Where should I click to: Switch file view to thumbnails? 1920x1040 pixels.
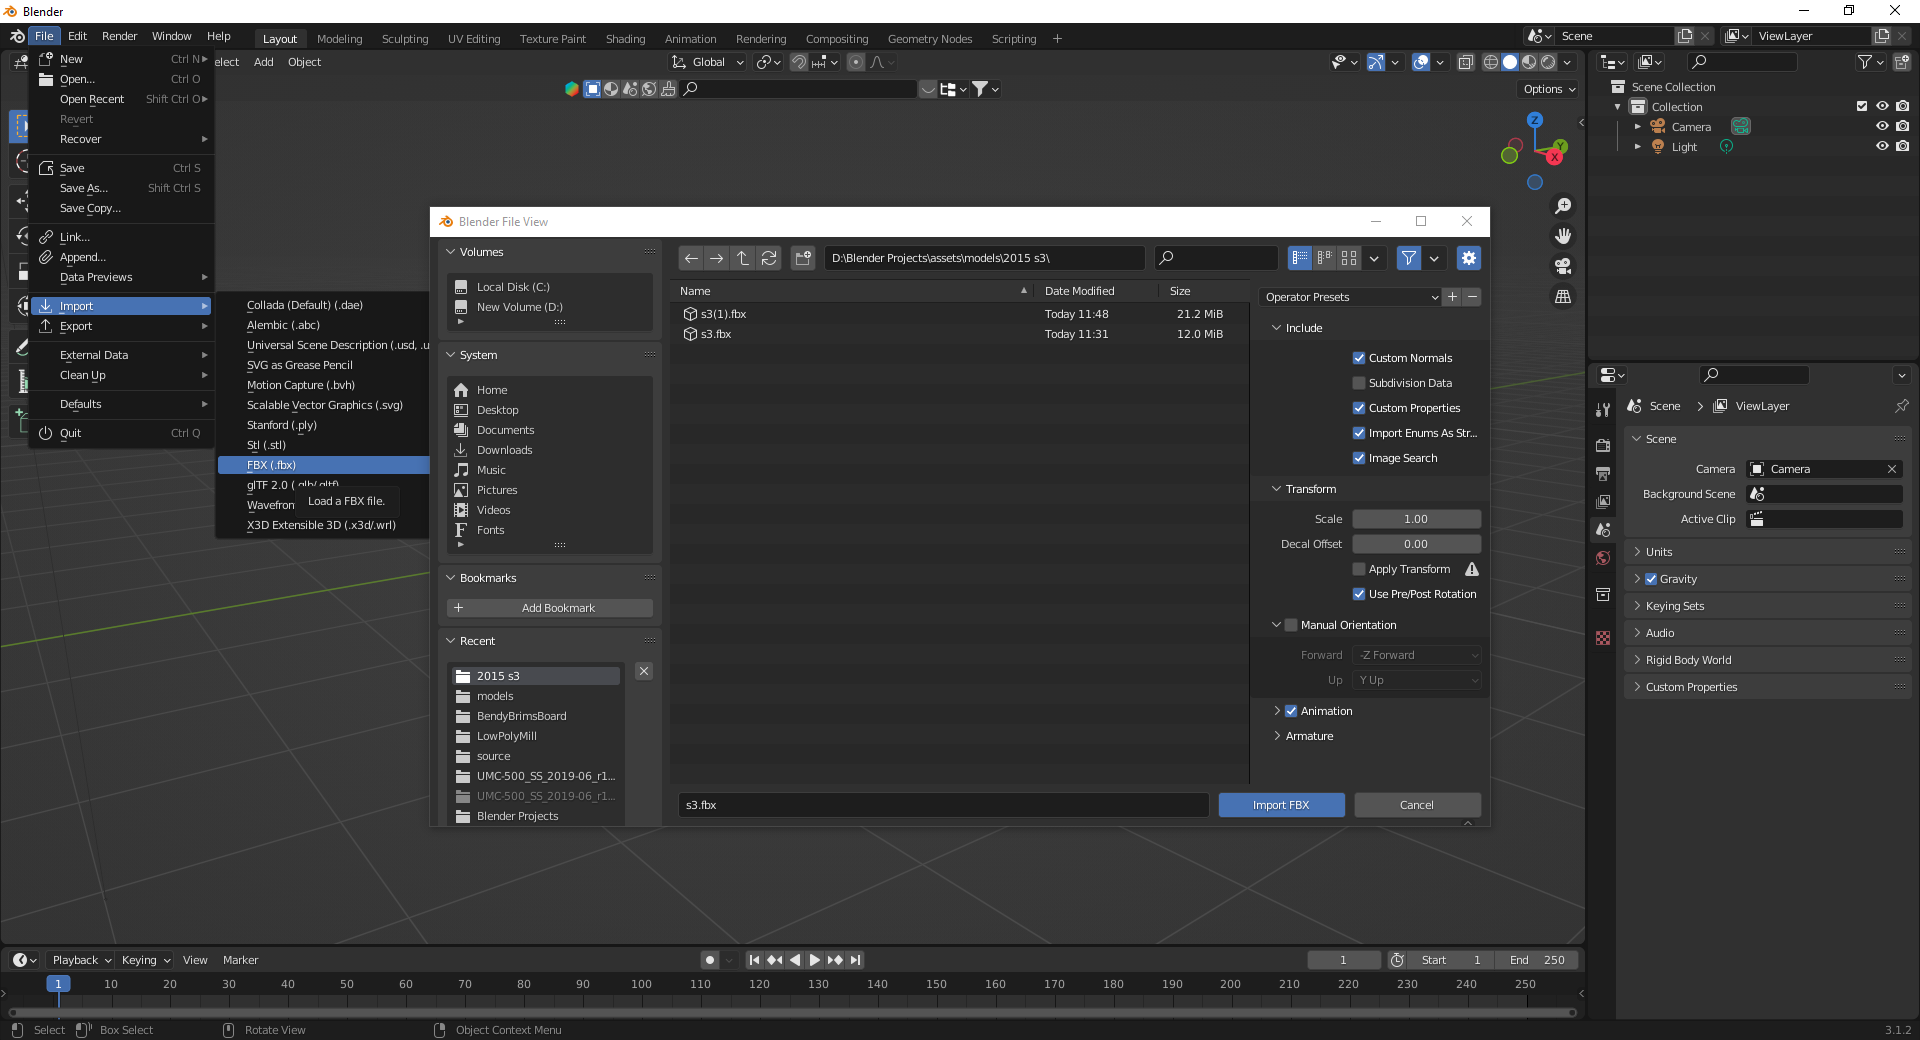[x=1349, y=258]
